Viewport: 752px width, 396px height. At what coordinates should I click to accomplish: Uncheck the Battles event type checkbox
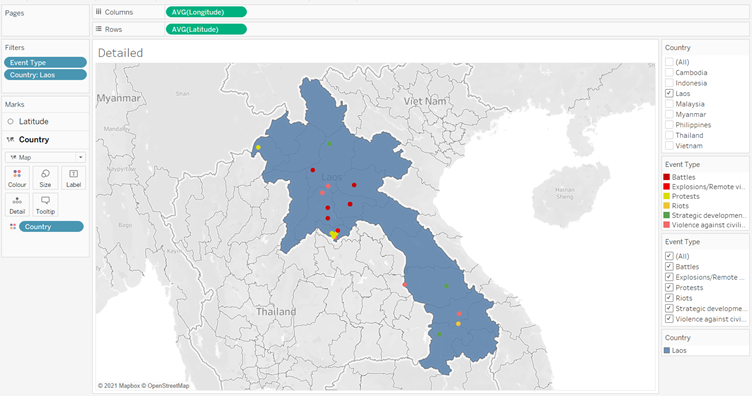(x=669, y=267)
